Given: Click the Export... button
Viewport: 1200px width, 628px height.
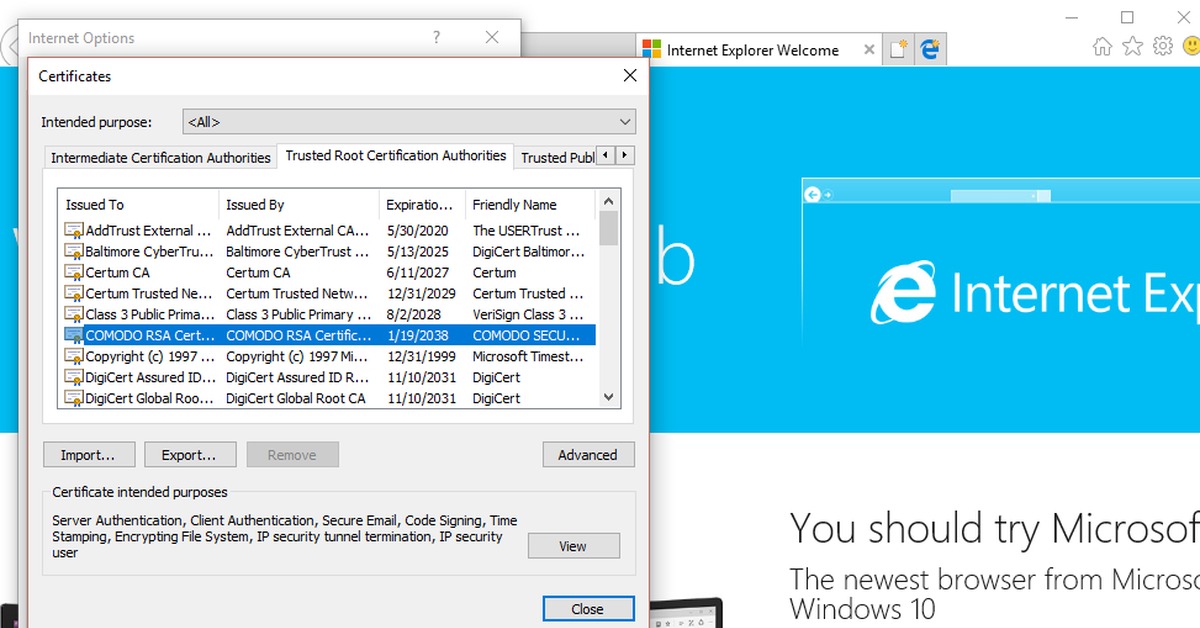Looking at the screenshot, I should pyautogui.click(x=190, y=455).
